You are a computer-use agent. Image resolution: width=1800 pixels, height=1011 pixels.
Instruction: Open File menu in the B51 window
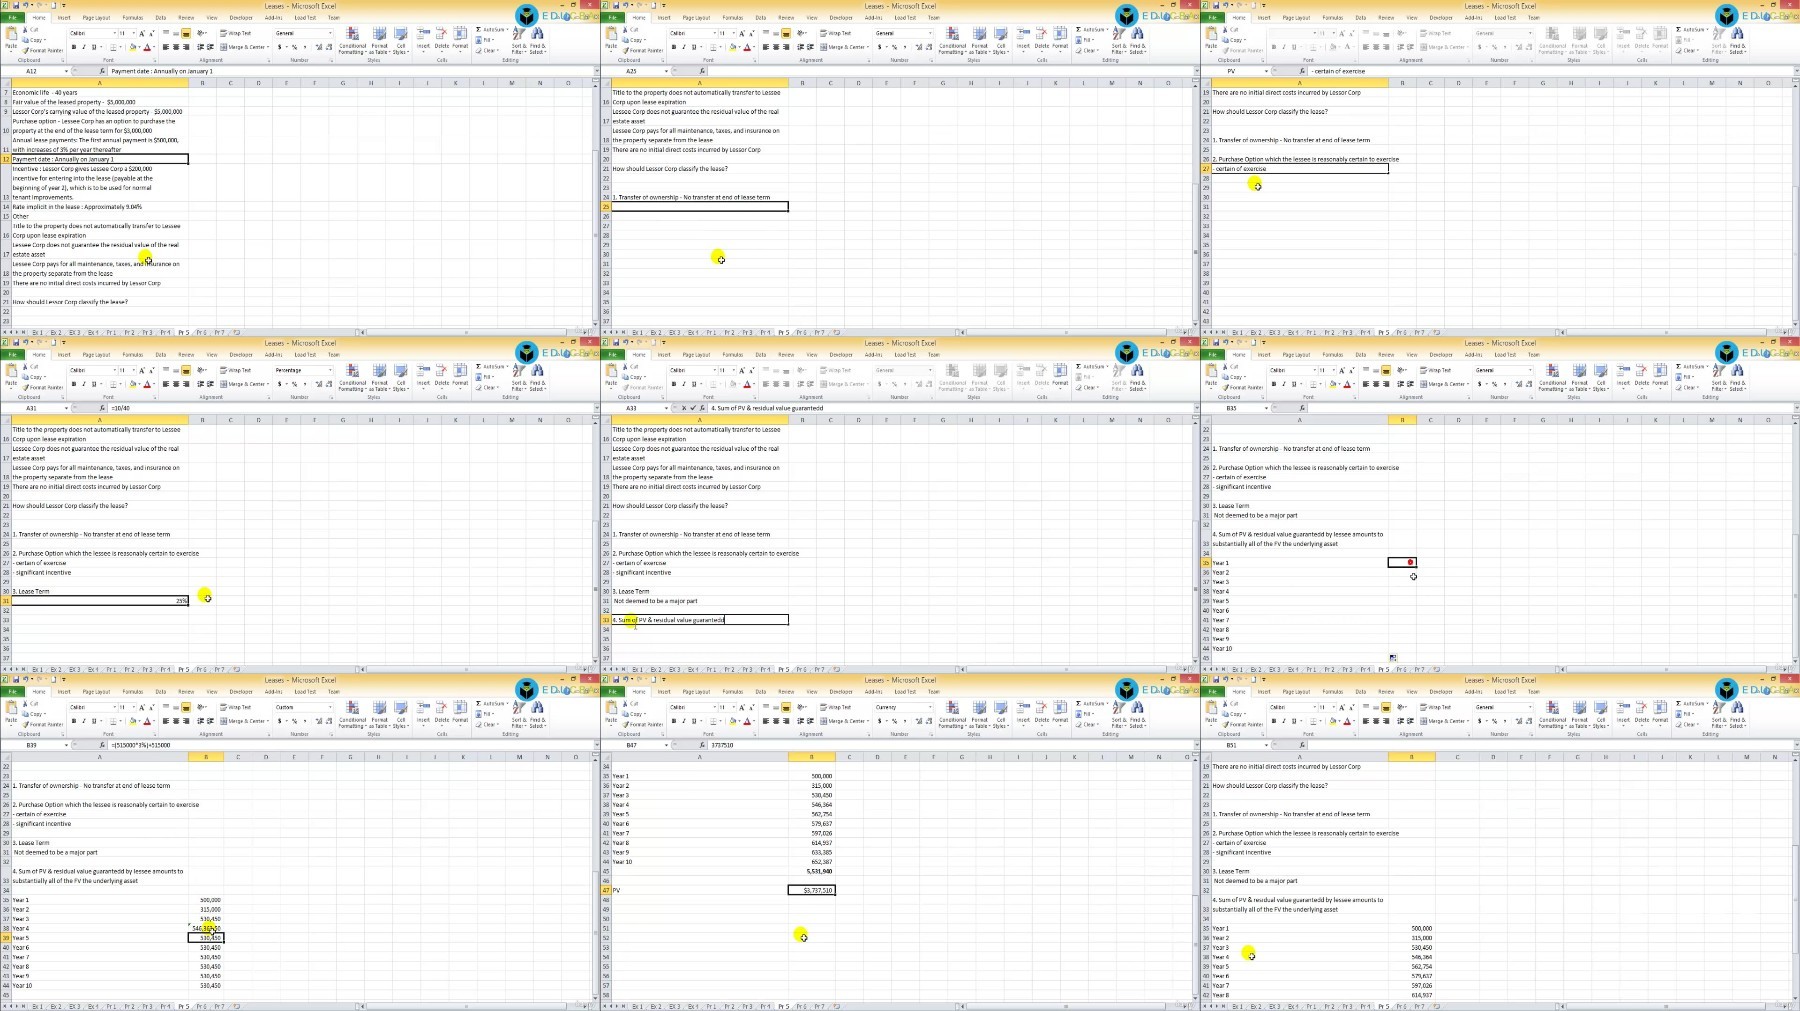[x=1213, y=691]
